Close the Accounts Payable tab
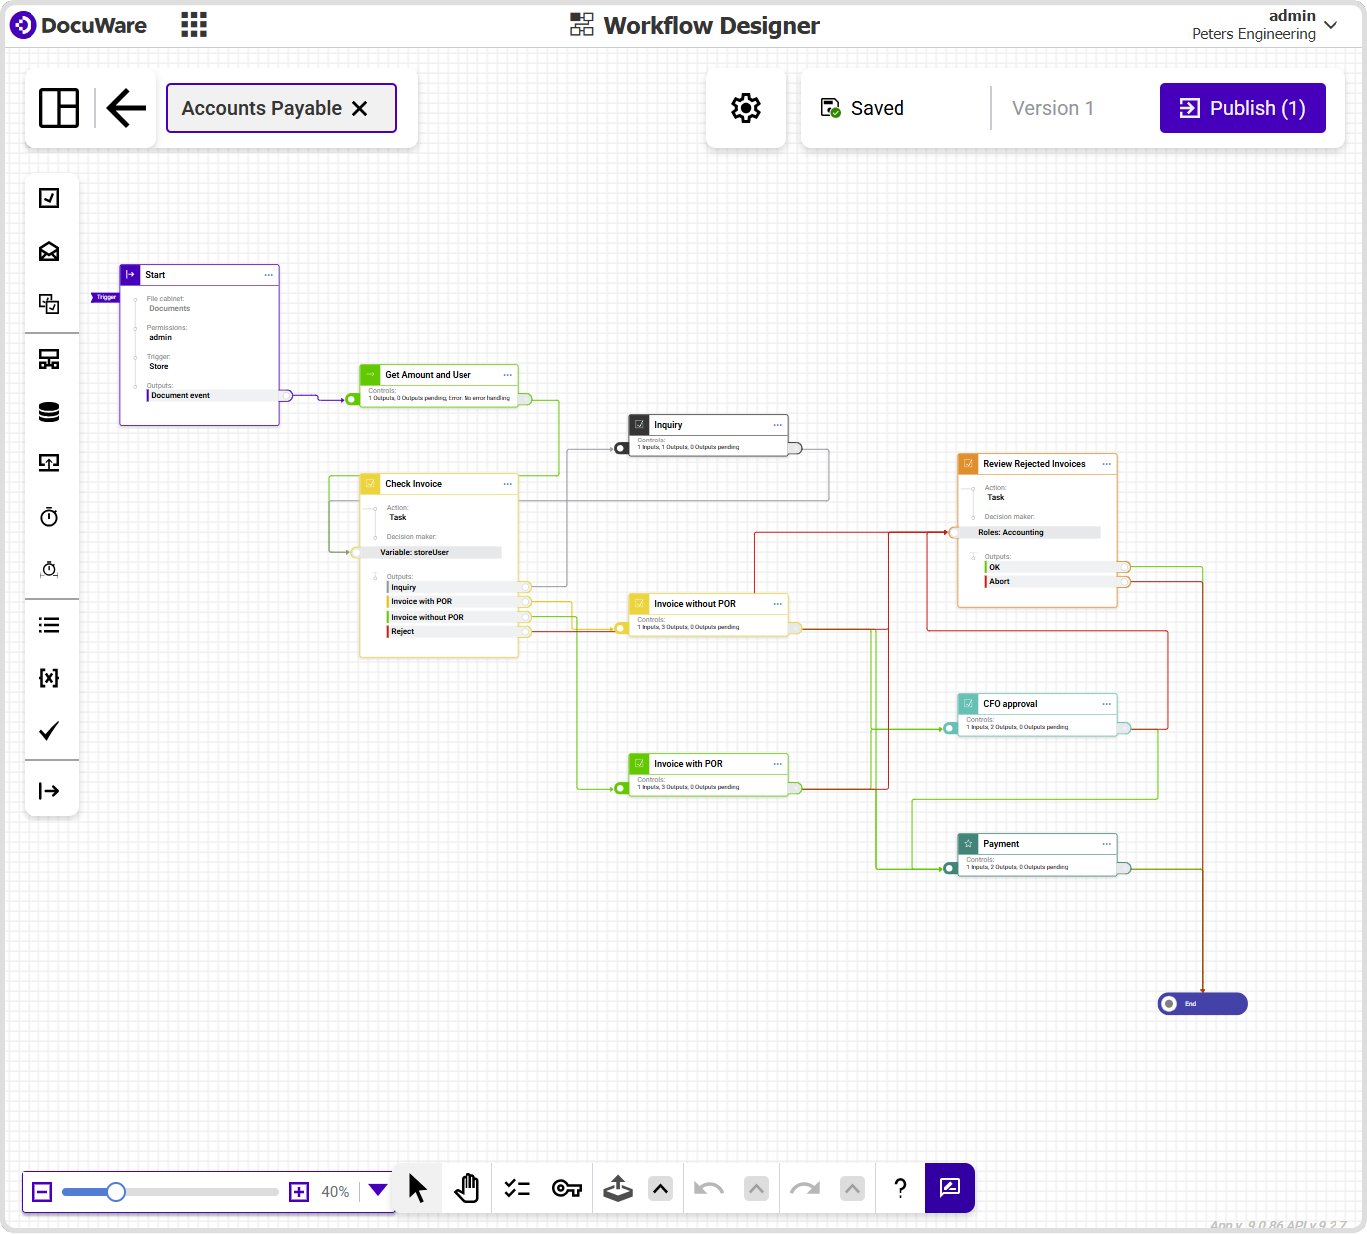1367x1234 pixels. pyautogui.click(x=360, y=108)
